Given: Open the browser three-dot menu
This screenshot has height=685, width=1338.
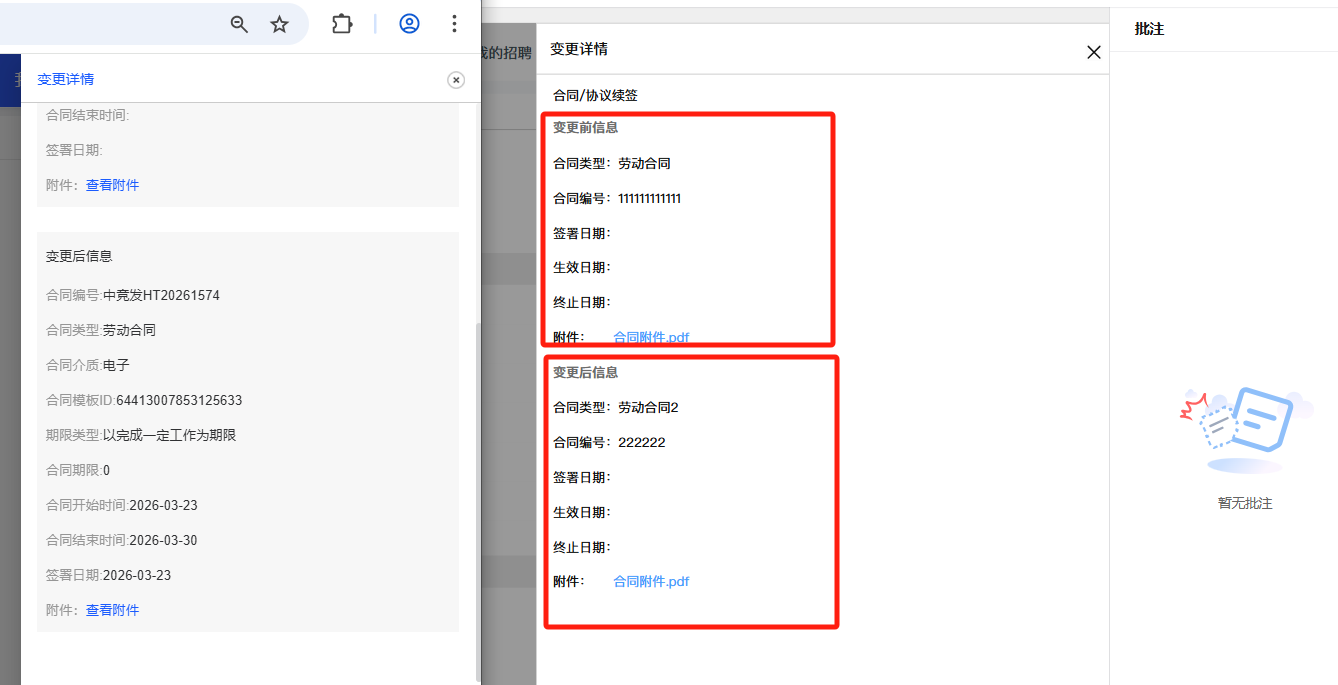Looking at the screenshot, I should tap(454, 24).
